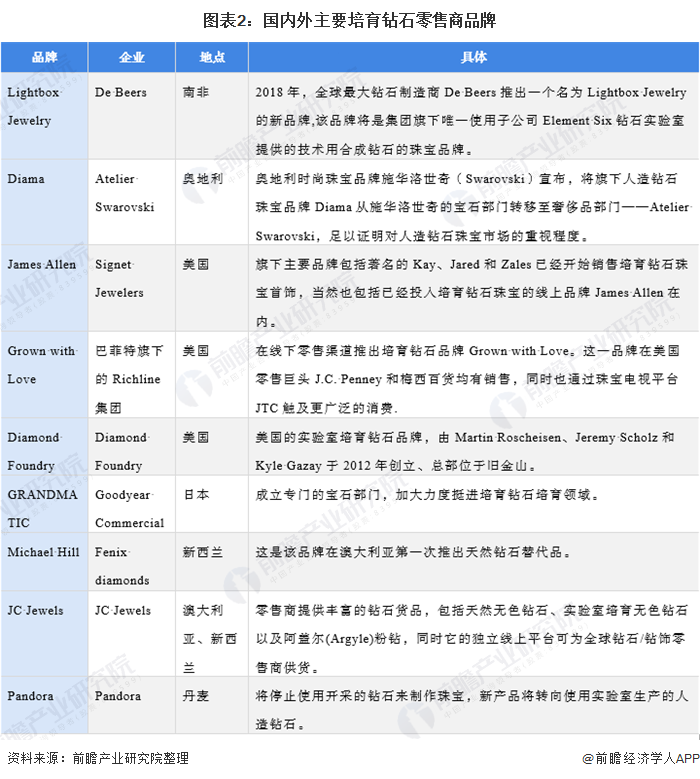Click the Lightbox description starting 2018 年
The height and width of the screenshot is (779, 700).
(x=473, y=116)
